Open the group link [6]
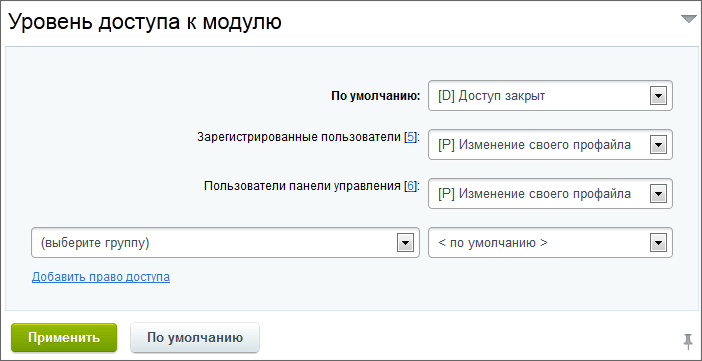The height and width of the screenshot is (361, 702). (x=410, y=186)
